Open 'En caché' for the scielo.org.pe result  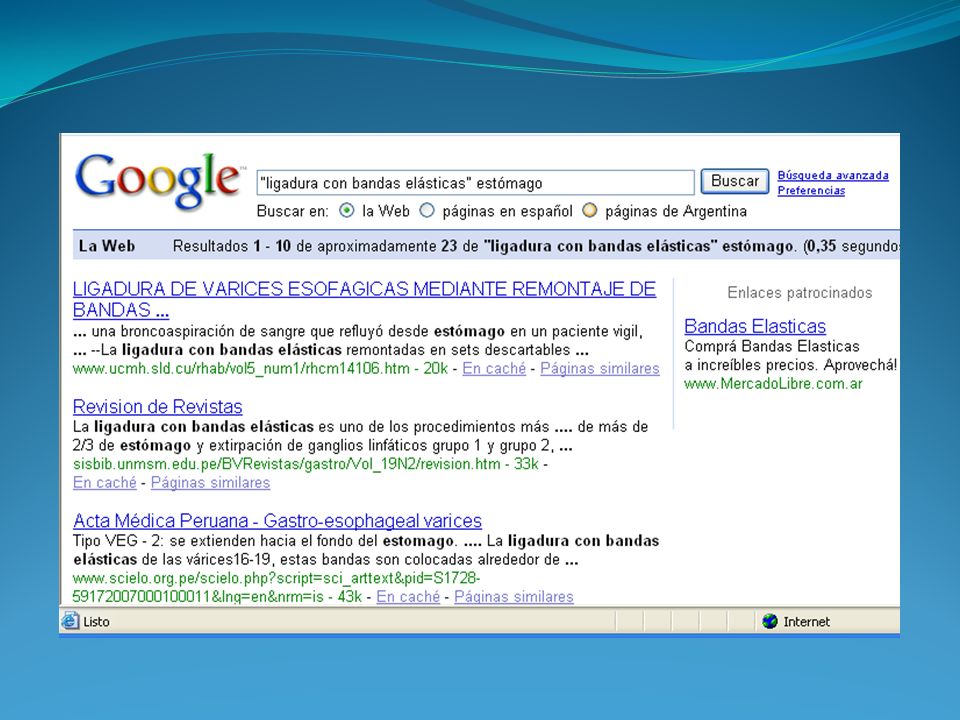[408, 596]
